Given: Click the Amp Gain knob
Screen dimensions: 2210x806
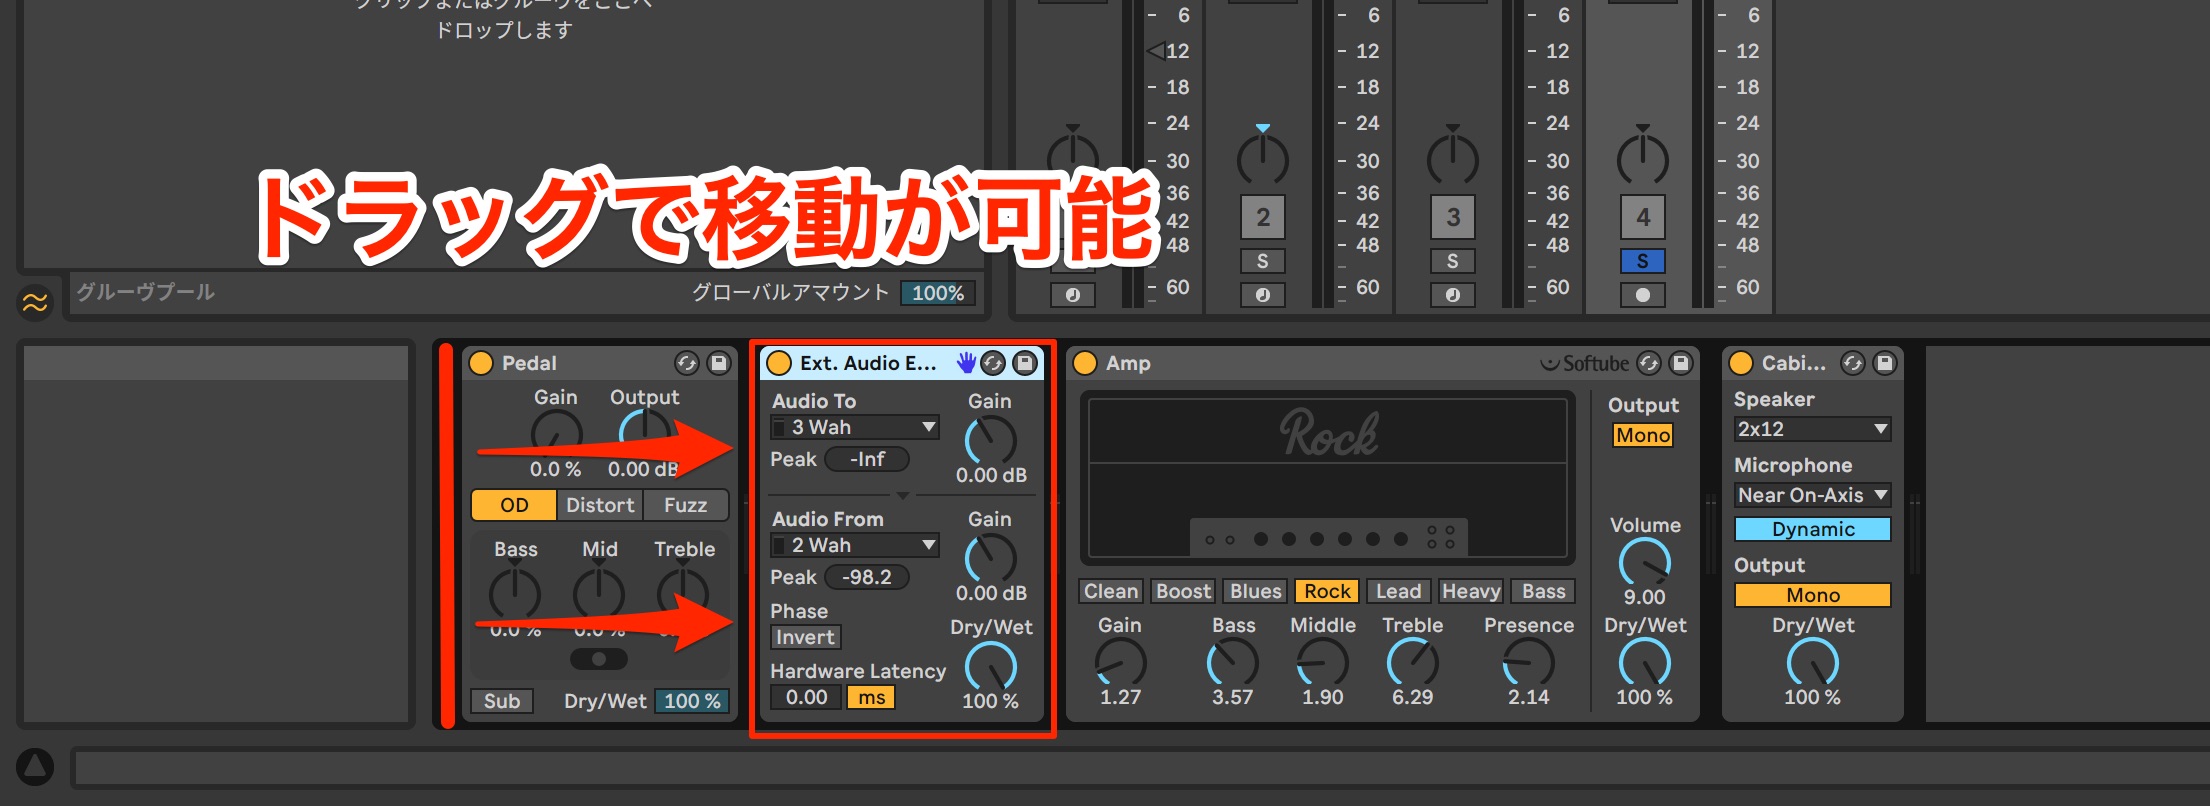Looking at the screenshot, I should (1120, 663).
